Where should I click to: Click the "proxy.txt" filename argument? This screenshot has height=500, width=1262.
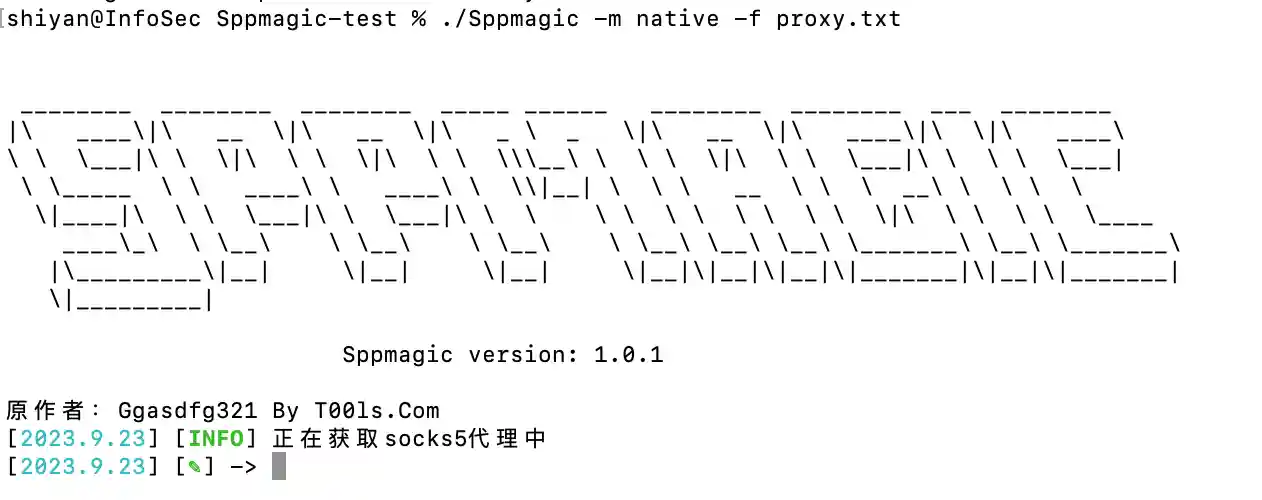pyautogui.click(x=838, y=19)
